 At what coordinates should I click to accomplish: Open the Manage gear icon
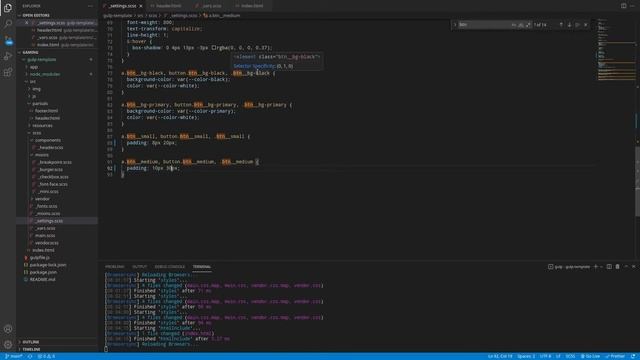point(8,344)
